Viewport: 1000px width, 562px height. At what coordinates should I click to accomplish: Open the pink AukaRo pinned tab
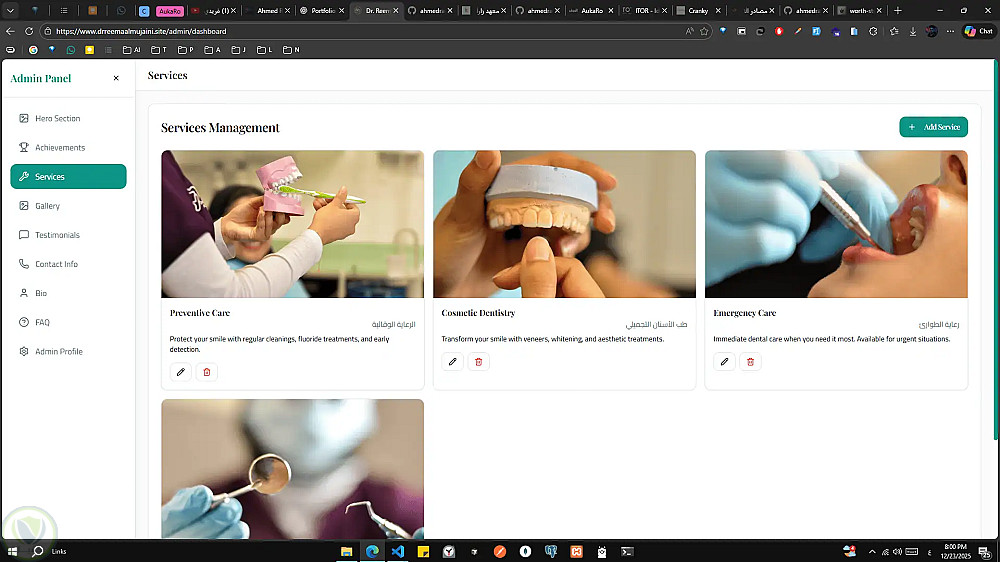170,11
